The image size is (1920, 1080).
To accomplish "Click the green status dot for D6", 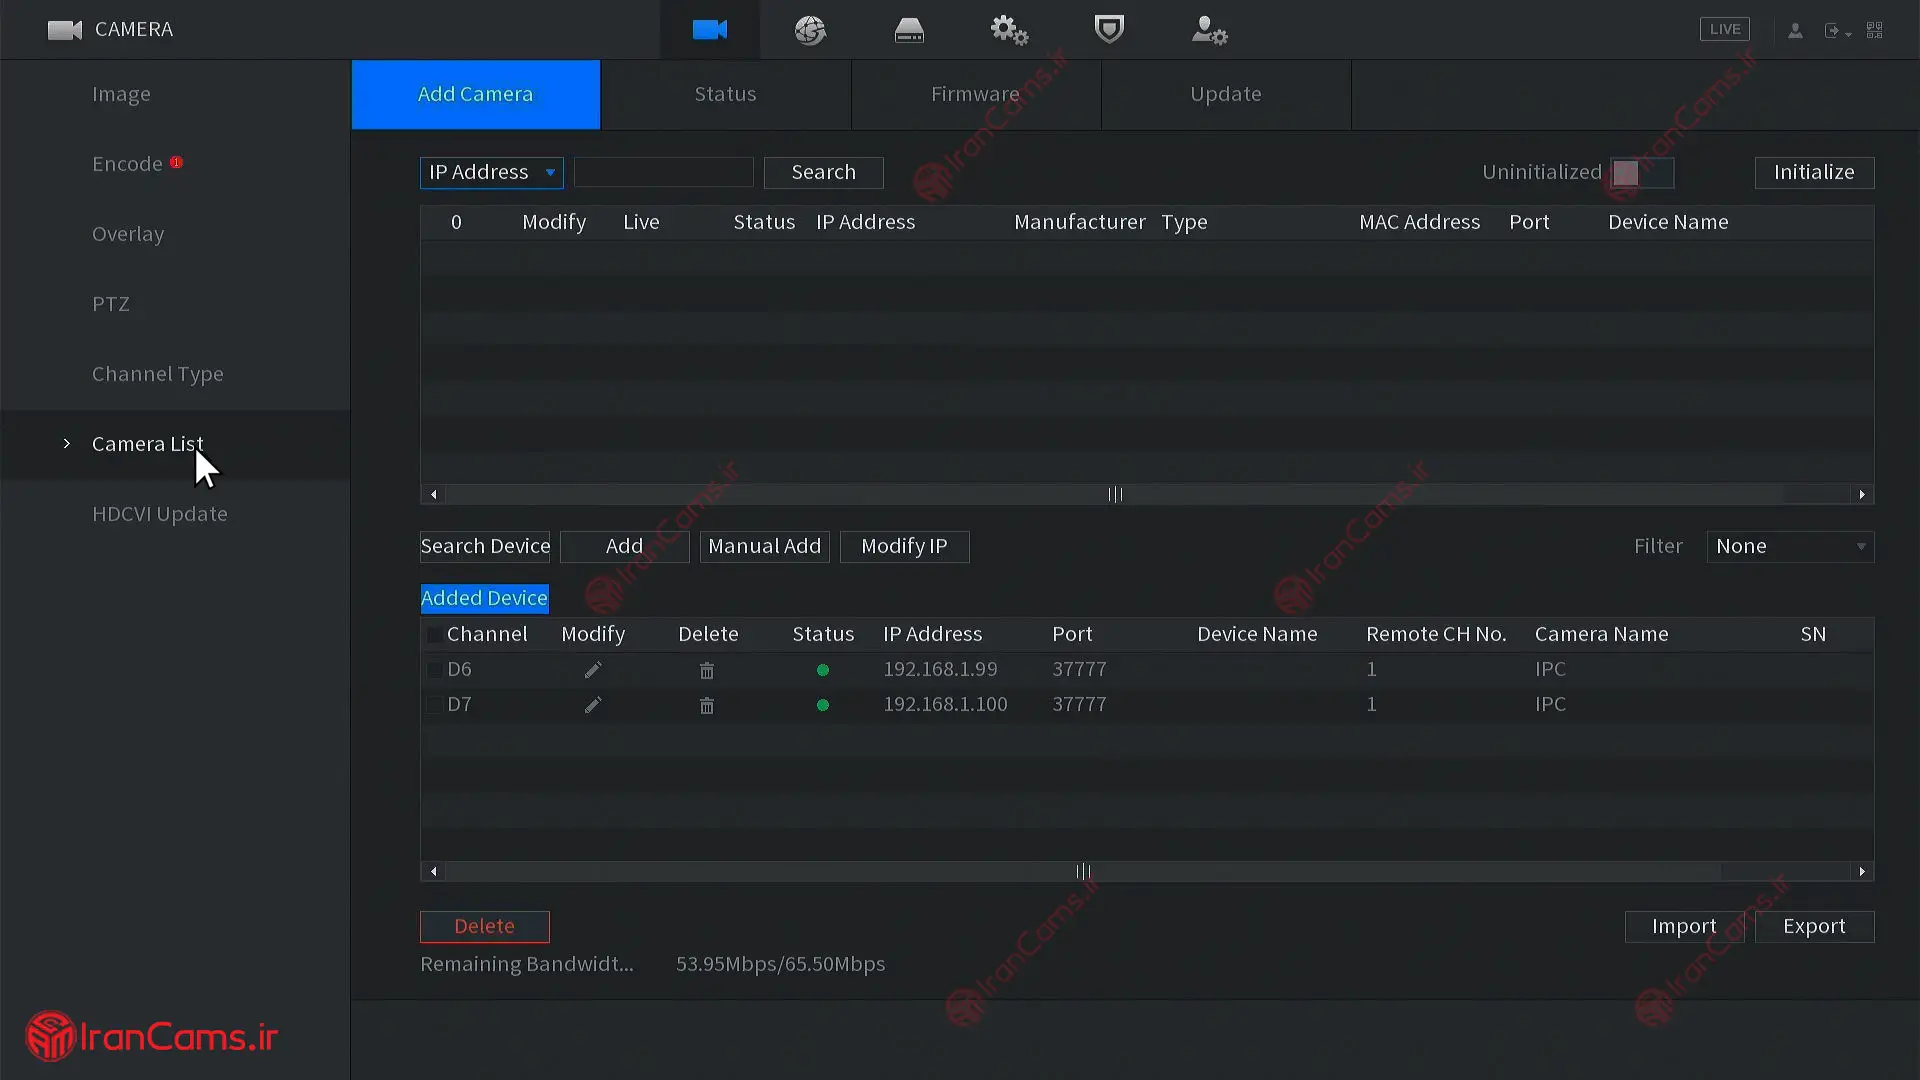I will [823, 670].
